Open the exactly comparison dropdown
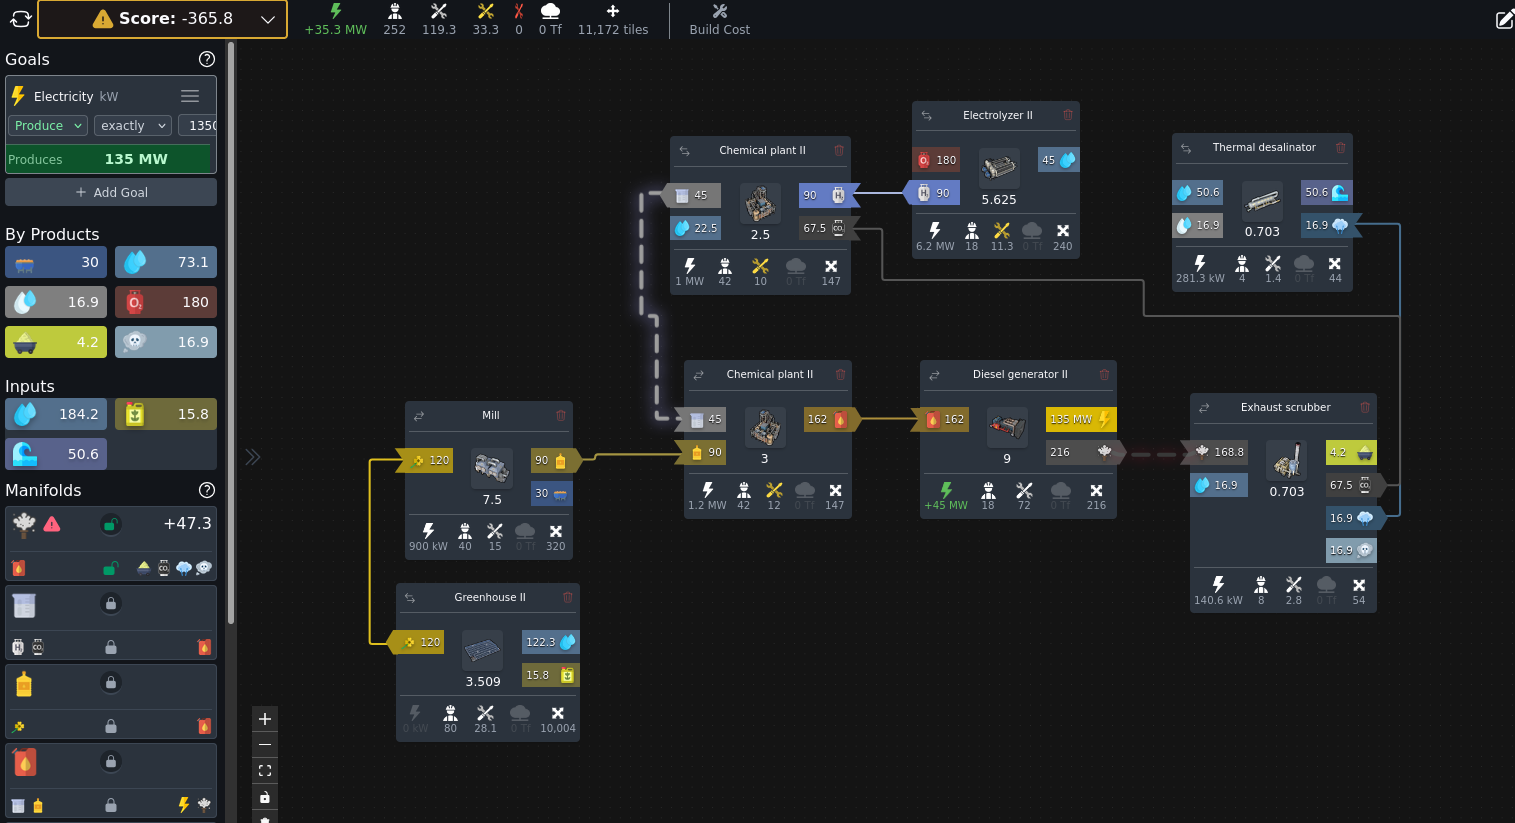This screenshot has height=823, width=1515. tap(133, 125)
